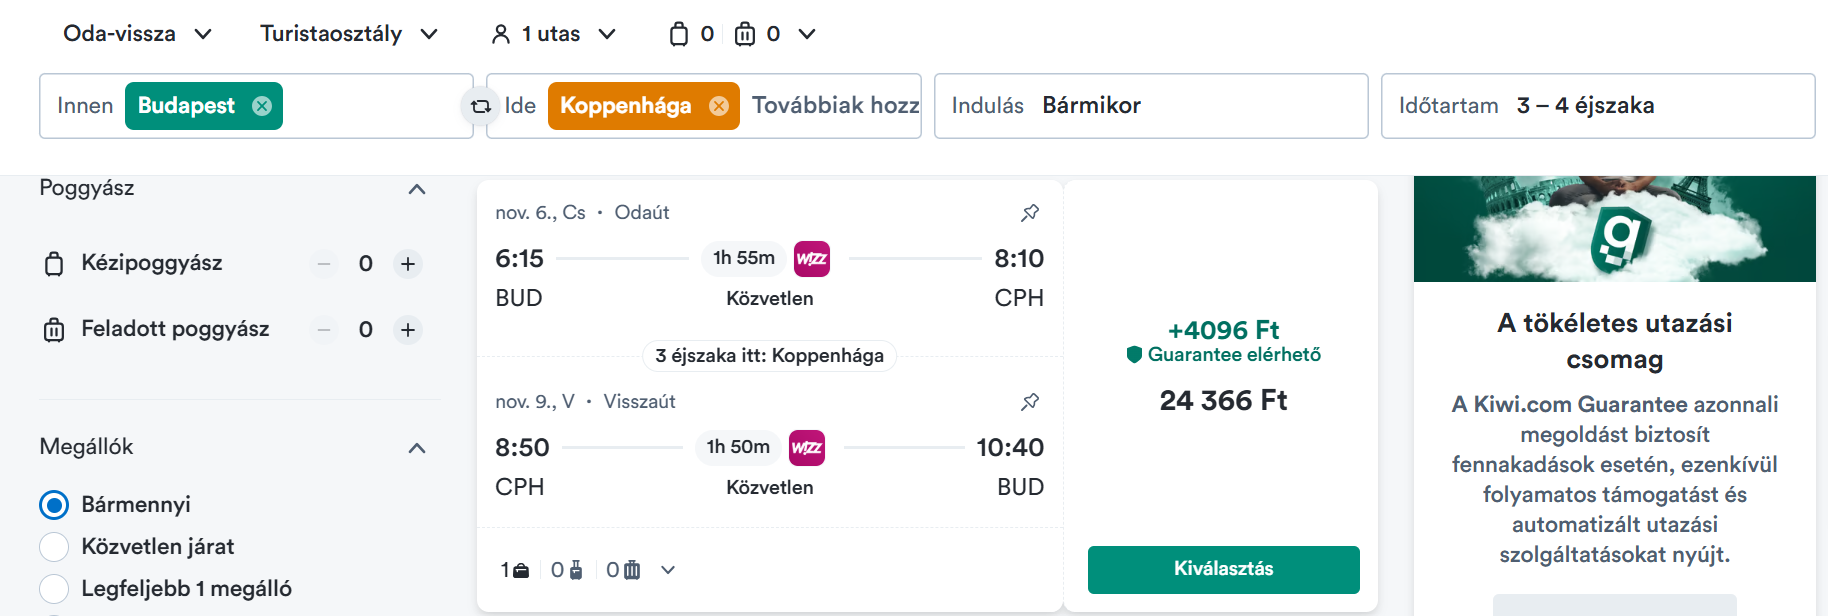Swap origin and destination with the swap icon
The image size is (1828, 616).
[x=480, y=106]
